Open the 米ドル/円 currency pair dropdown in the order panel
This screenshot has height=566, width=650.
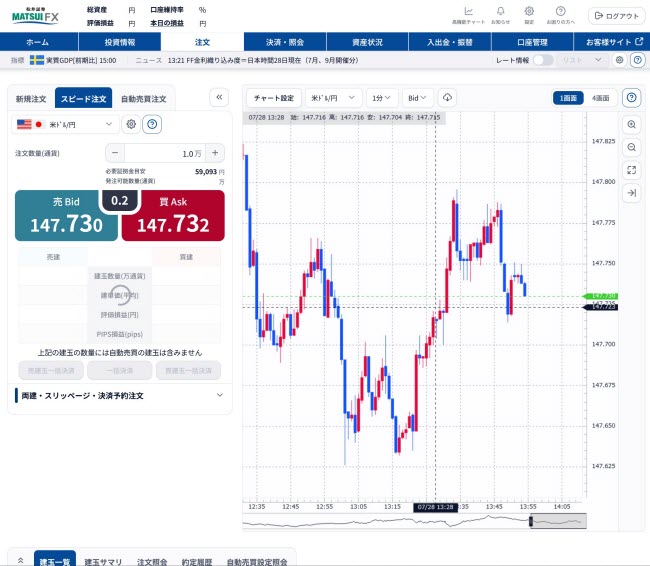(x=65, y=124)
